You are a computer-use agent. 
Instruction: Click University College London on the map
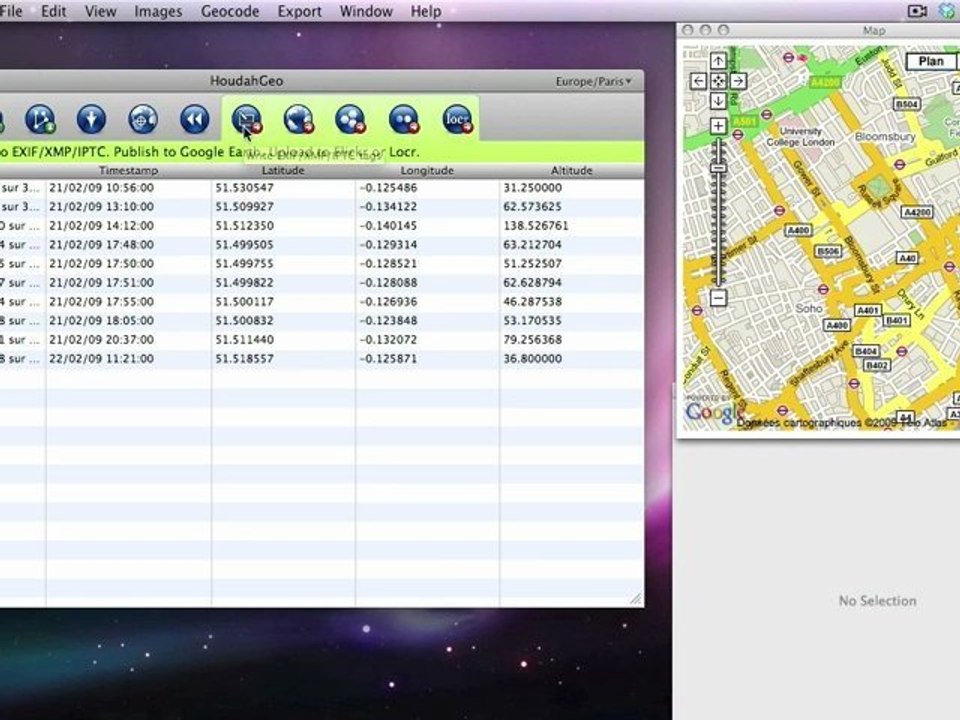801,137
